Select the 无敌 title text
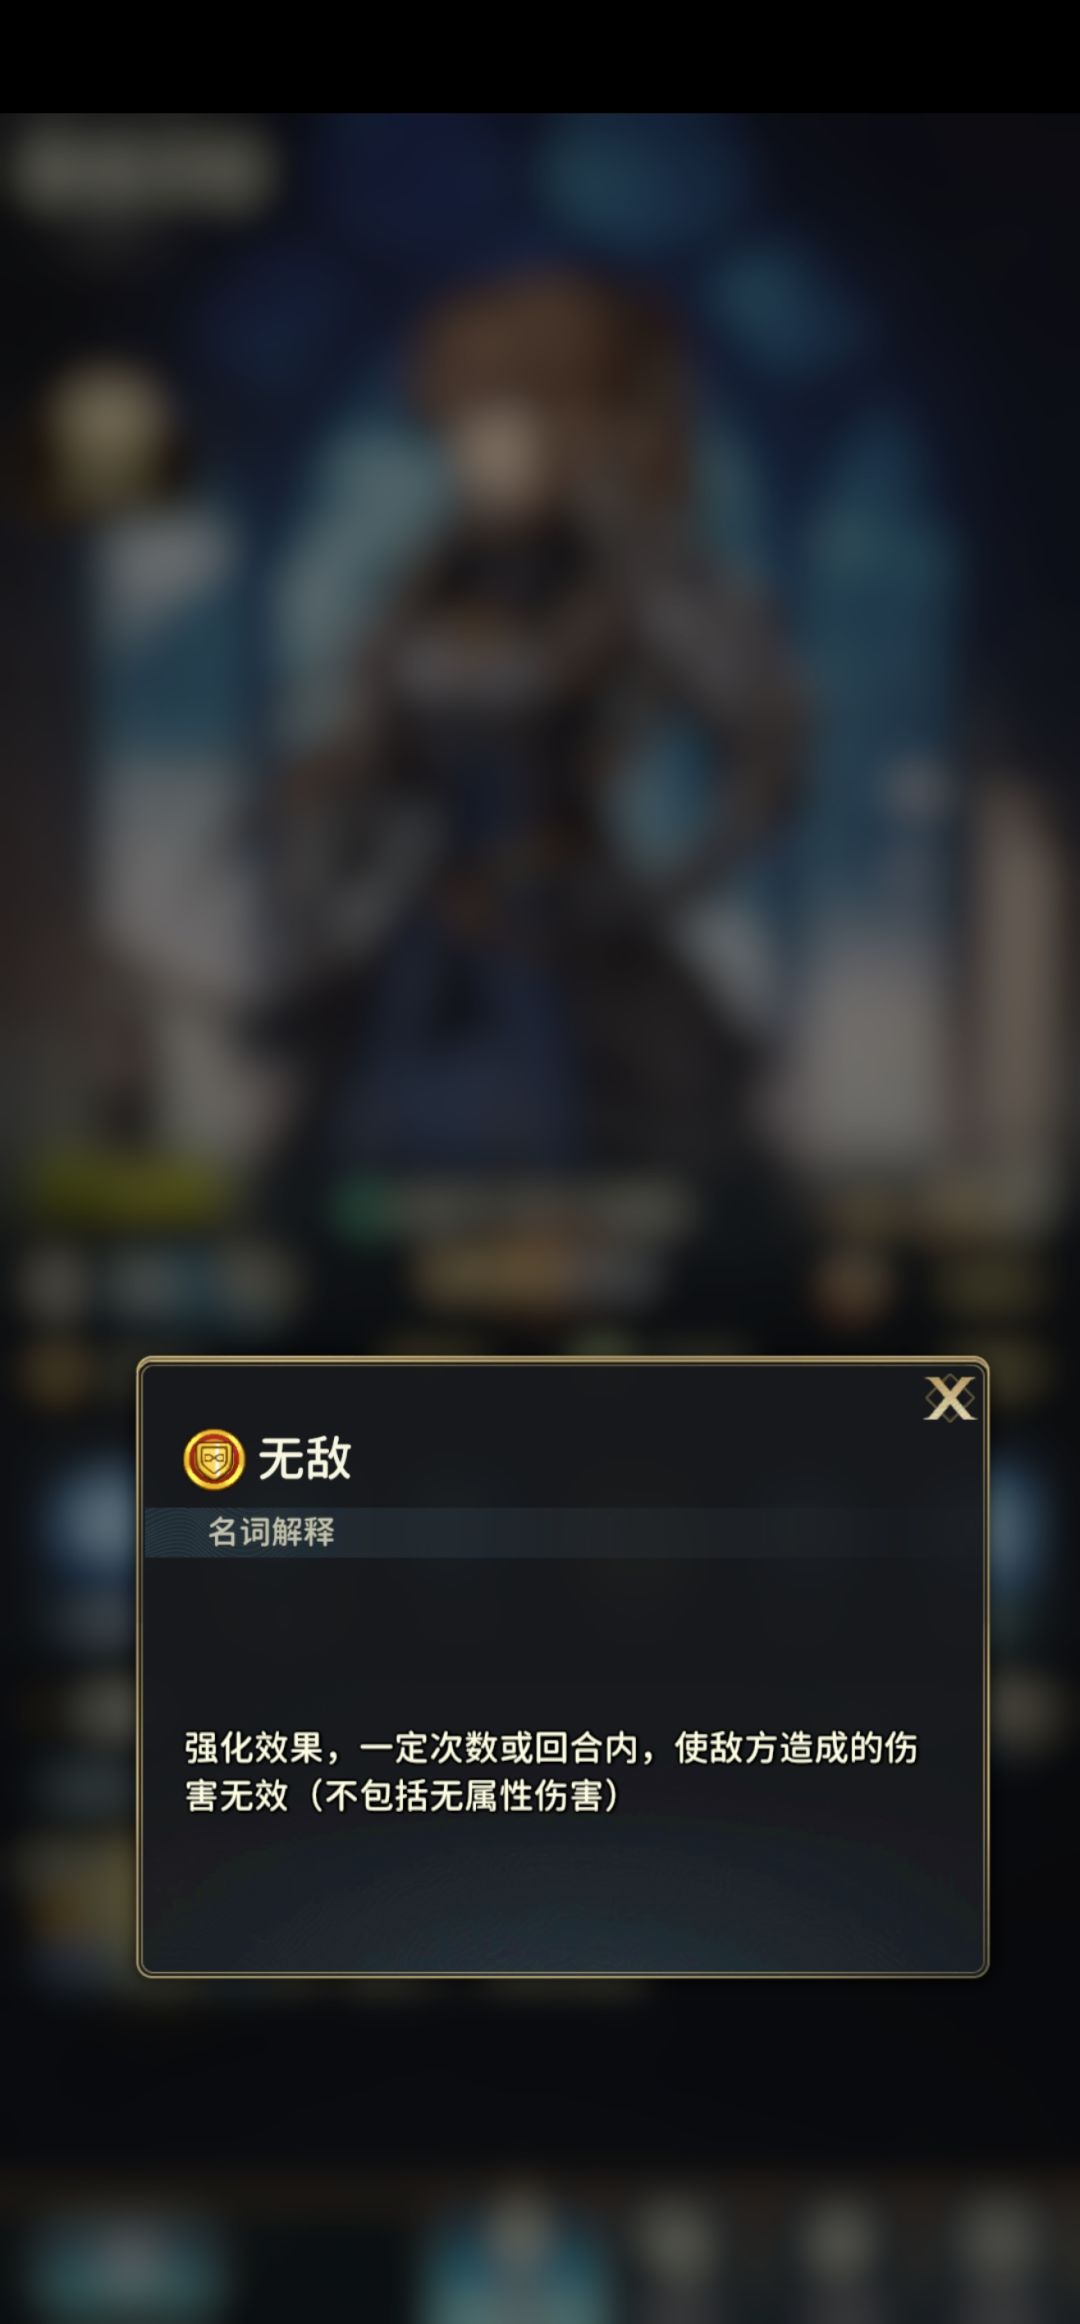Screen dimensions: 1080x2324 point(305,1458)
